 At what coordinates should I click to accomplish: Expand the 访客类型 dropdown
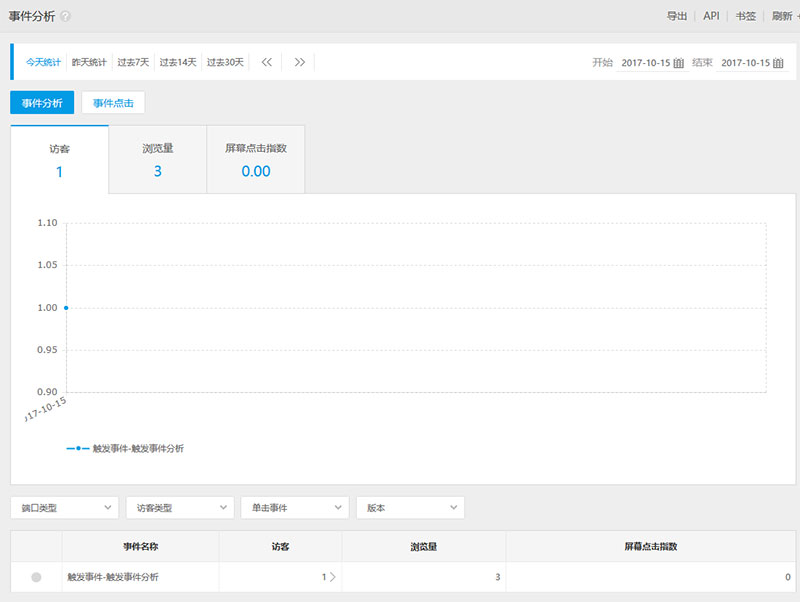tap(180, 508)
